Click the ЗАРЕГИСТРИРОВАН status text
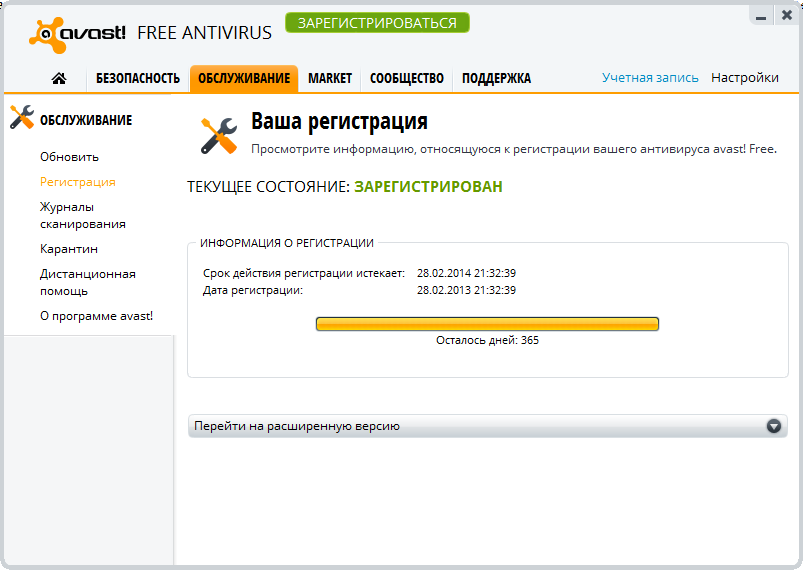803x570 pixels. tap(428, 186)
